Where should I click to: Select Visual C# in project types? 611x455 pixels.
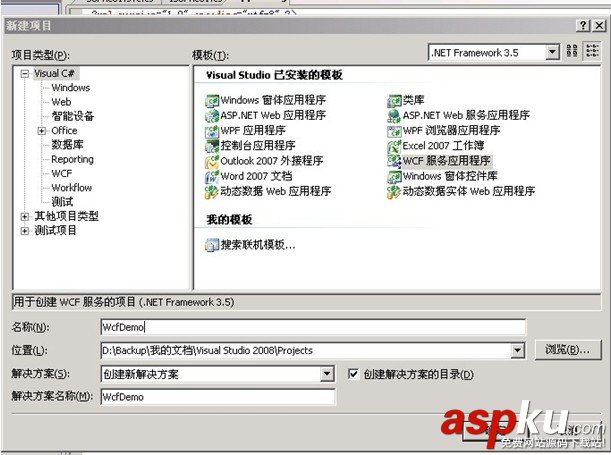click(54, 73)
